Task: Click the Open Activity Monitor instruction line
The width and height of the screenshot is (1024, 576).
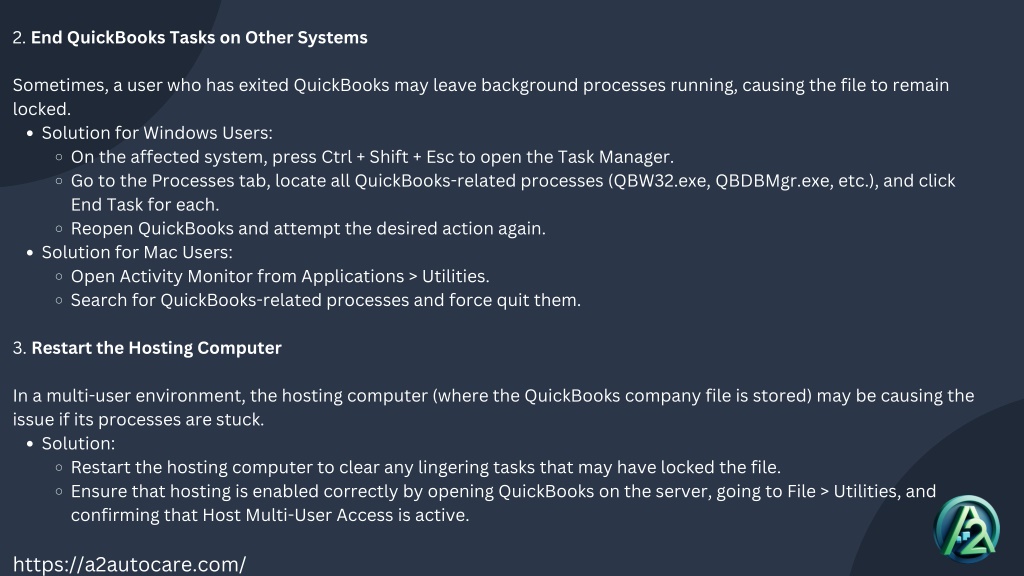Action: [x=280, y=276]
